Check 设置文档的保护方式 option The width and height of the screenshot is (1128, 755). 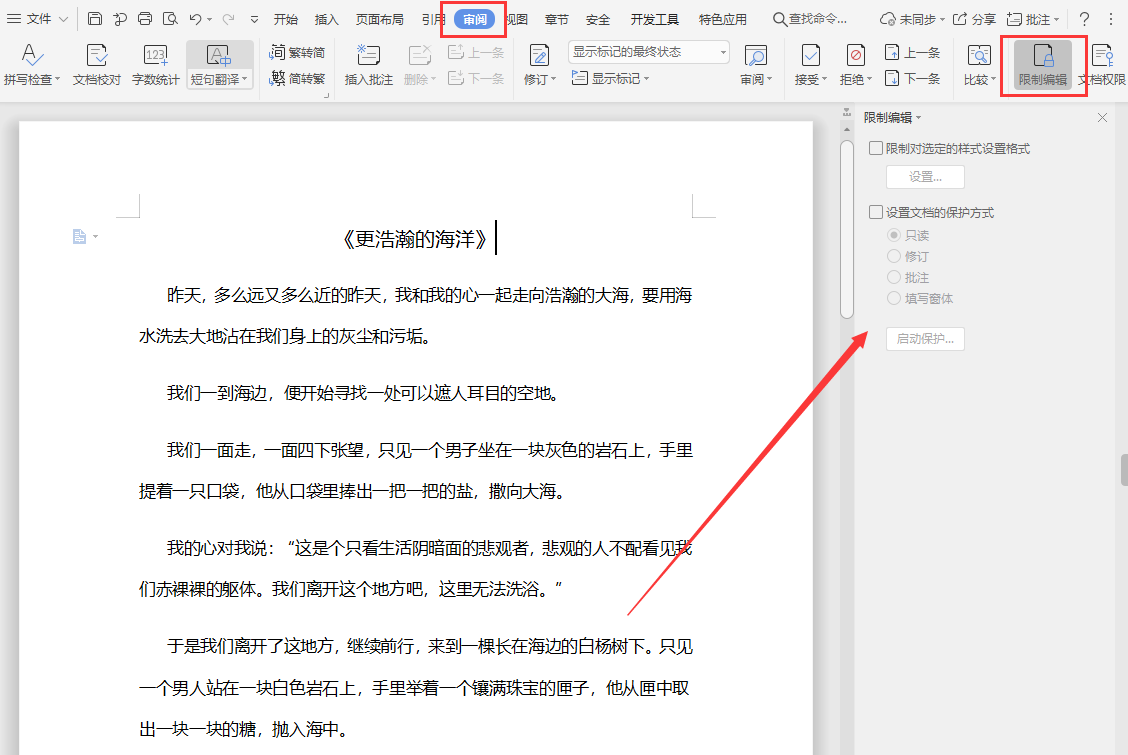click(876, 211)
